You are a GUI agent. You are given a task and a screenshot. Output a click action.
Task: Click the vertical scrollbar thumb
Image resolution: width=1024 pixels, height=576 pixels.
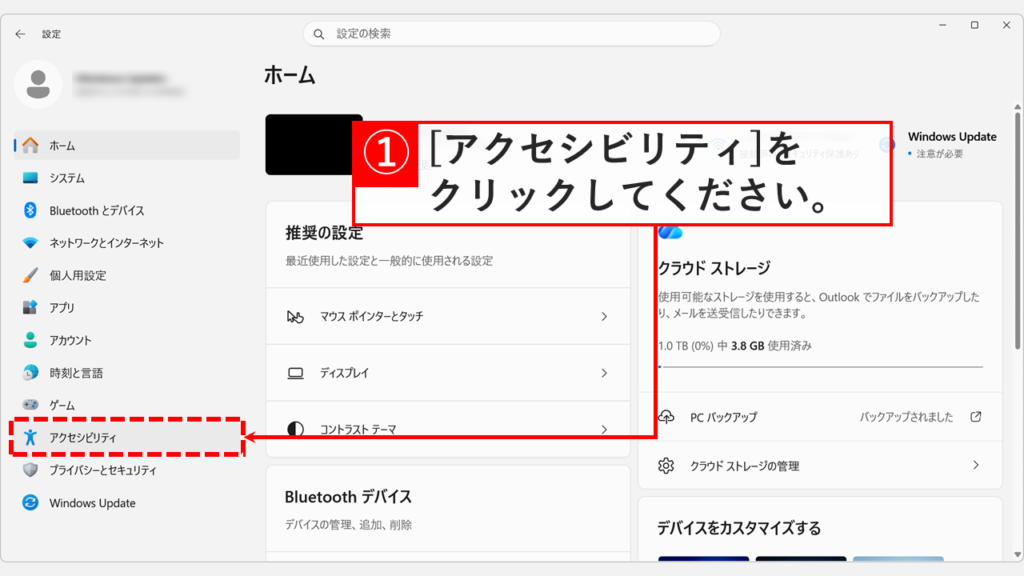[1017, 231]
